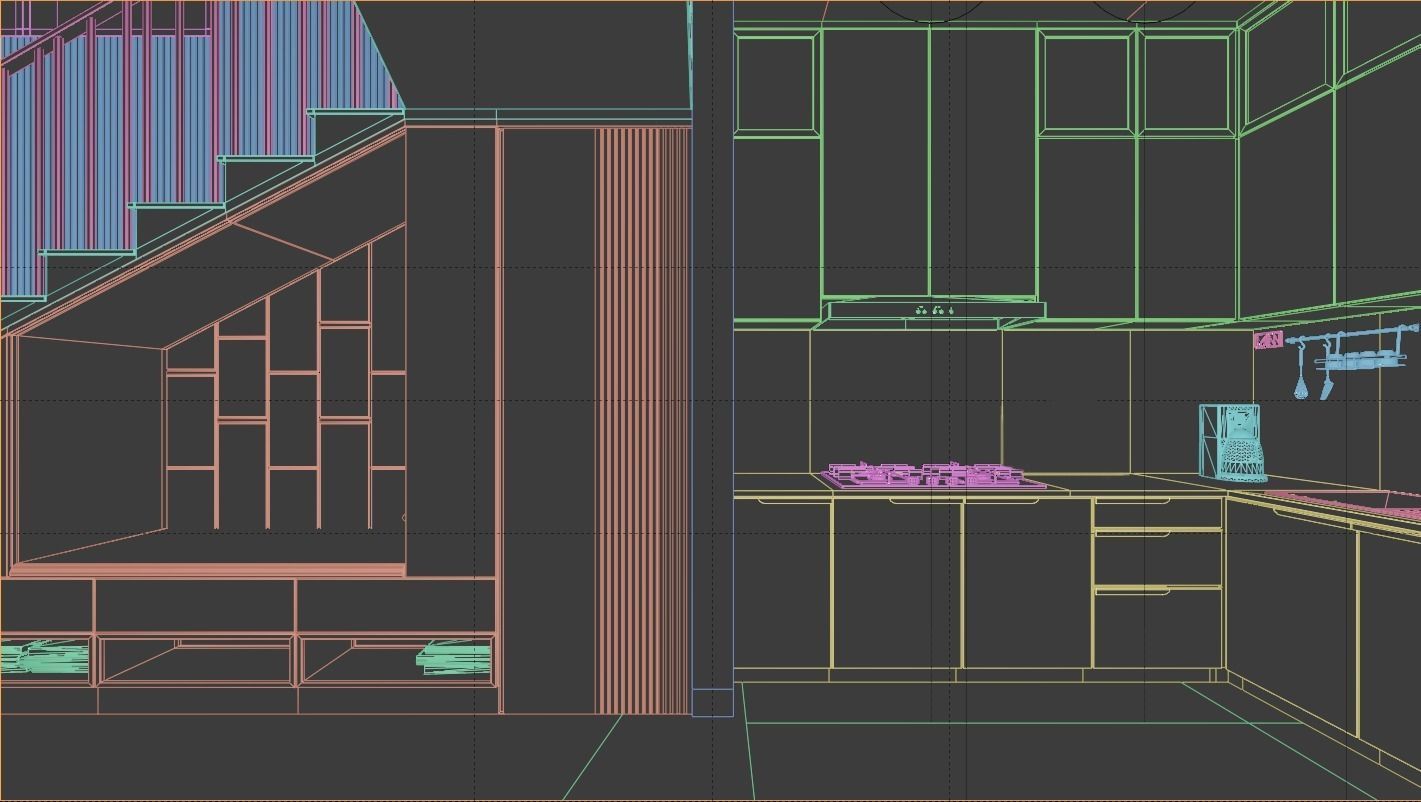Select the blue pillar between stairs and kitchen
Viewport: 1421px width, 802px height.
(712, 358)
